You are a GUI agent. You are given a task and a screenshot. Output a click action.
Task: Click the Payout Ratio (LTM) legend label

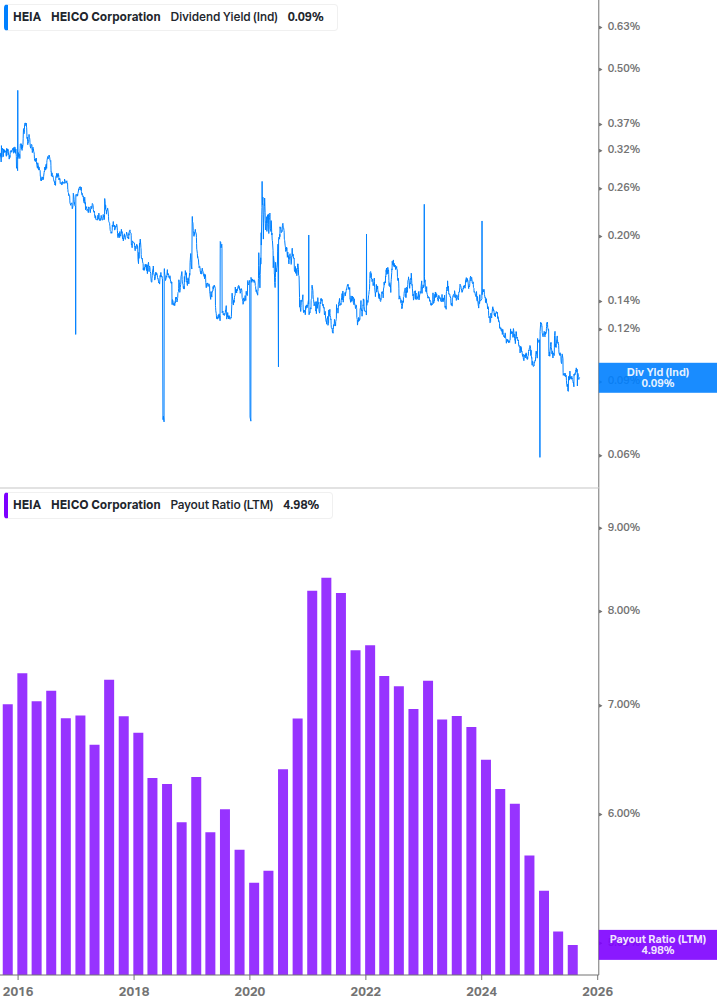(x=222, y=505)
